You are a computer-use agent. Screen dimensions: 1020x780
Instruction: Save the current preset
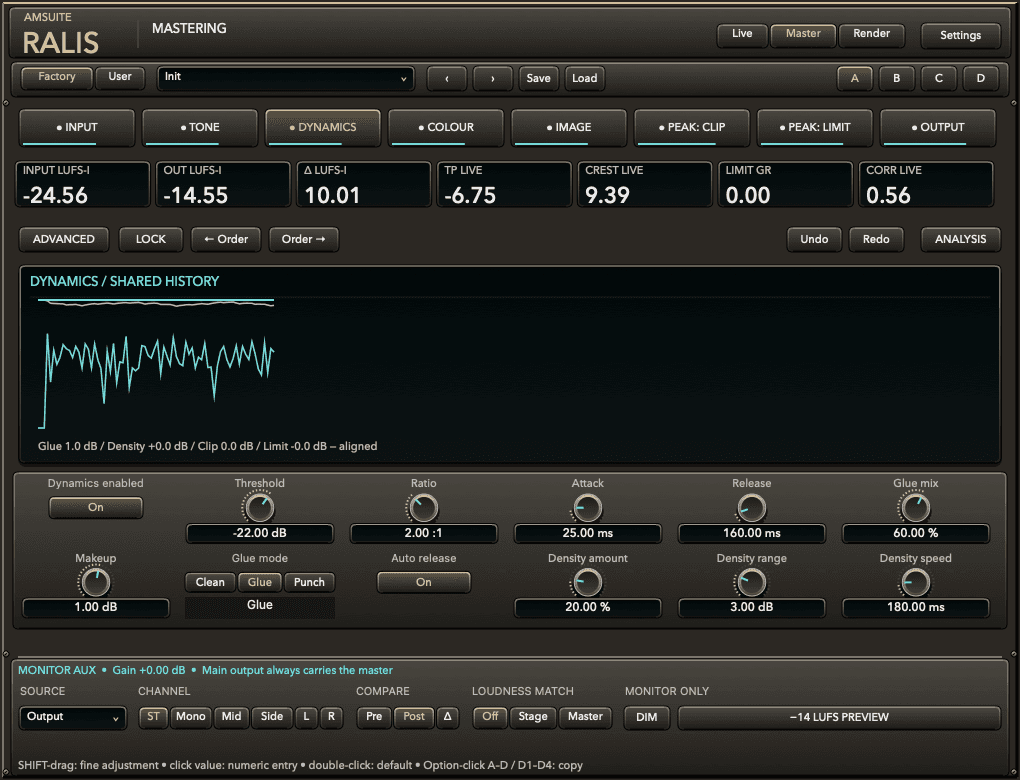pyautogui.click(x=538, y=78)
